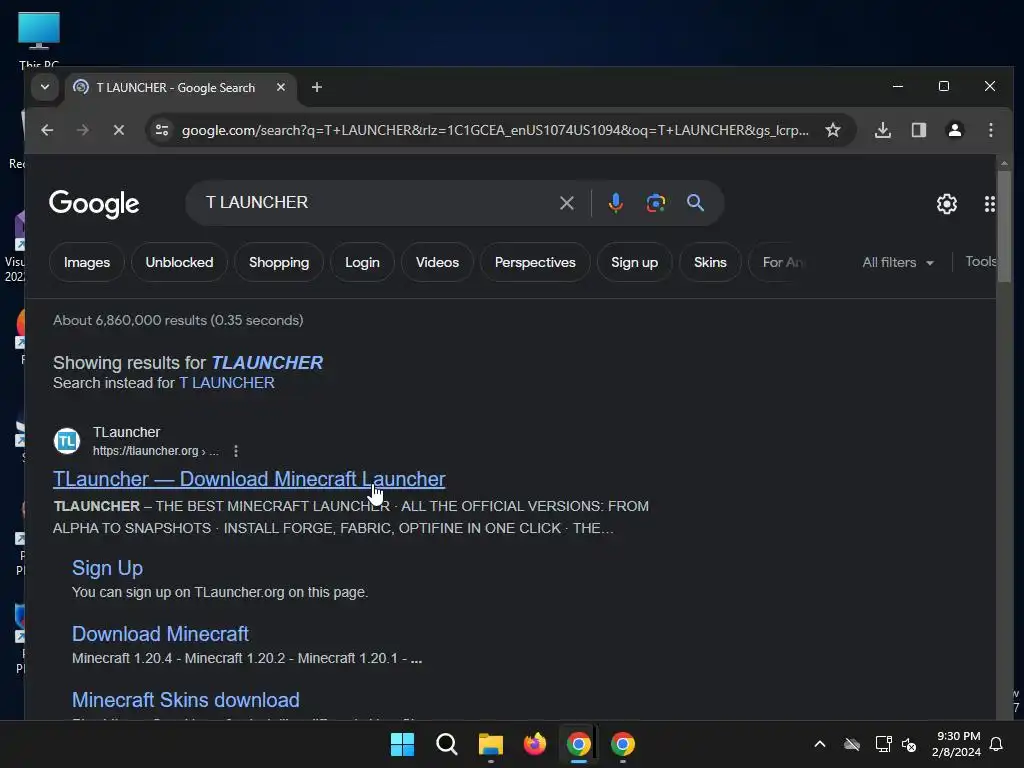Select the Unblocked filter chip
Viewport: 1024px width, 768px height.
pyautogui.click(x=179, y=262)
